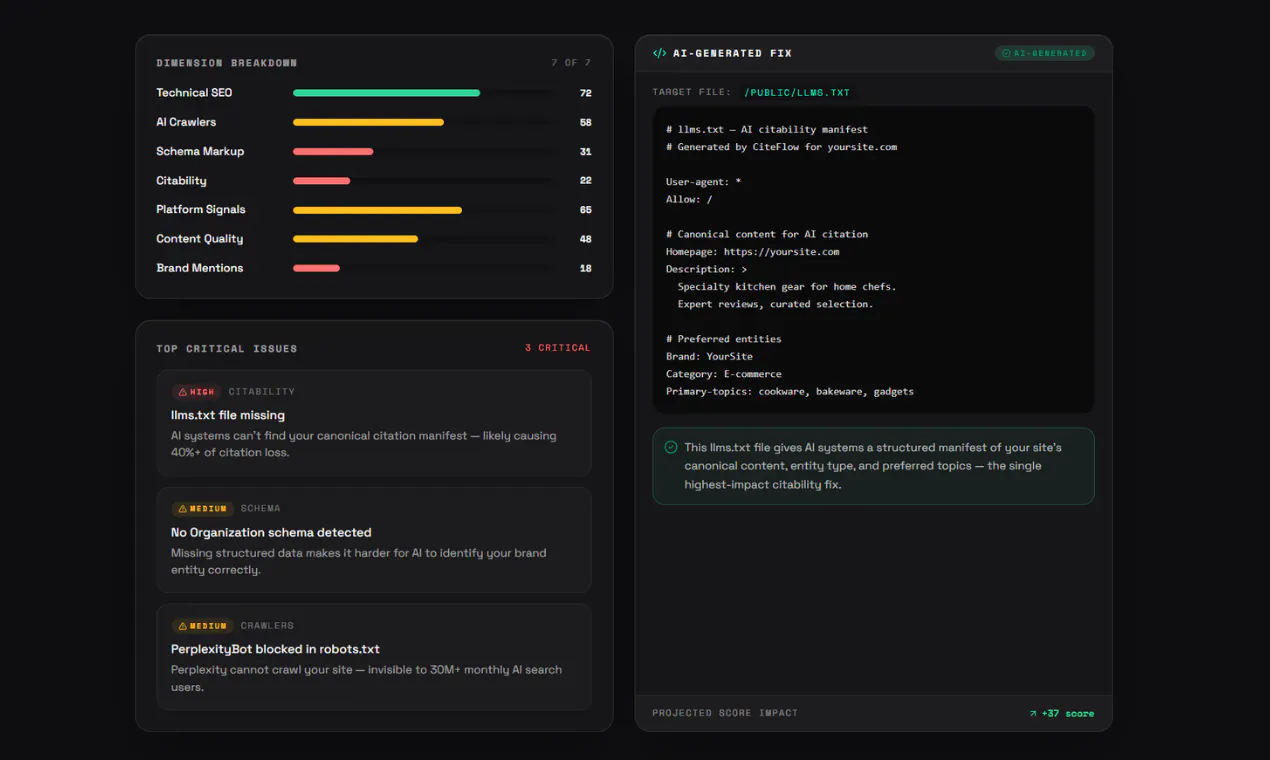
Task: Click the code line 'Homepage: https://yoursite.com'
Action: click(x=752, y=252)
